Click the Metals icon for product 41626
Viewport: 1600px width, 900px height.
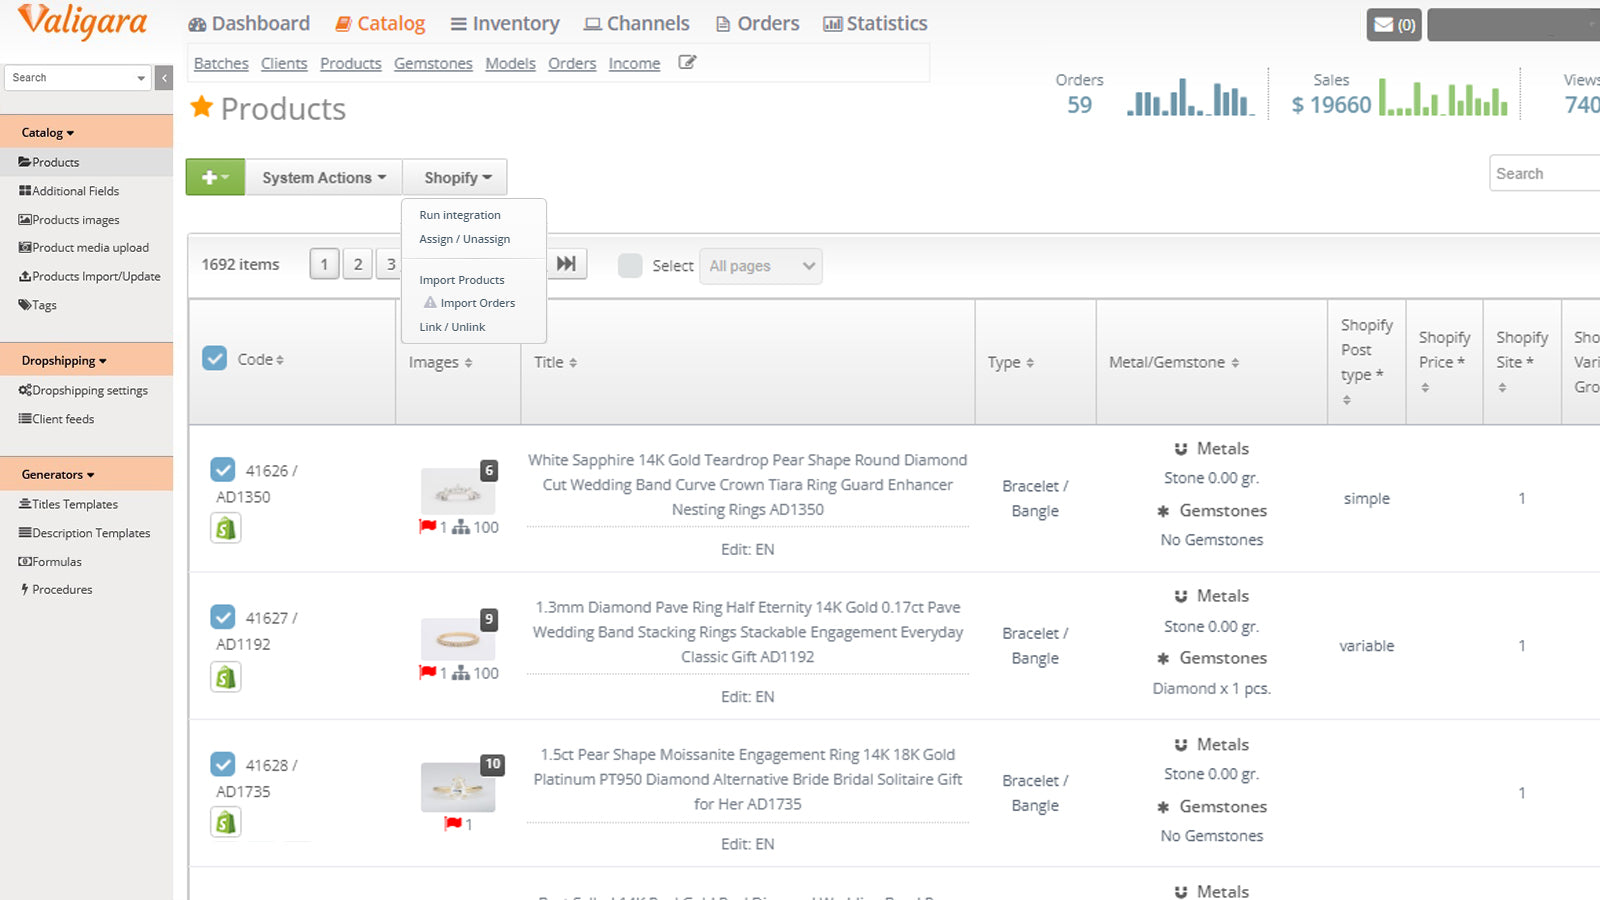point(1183,448)
